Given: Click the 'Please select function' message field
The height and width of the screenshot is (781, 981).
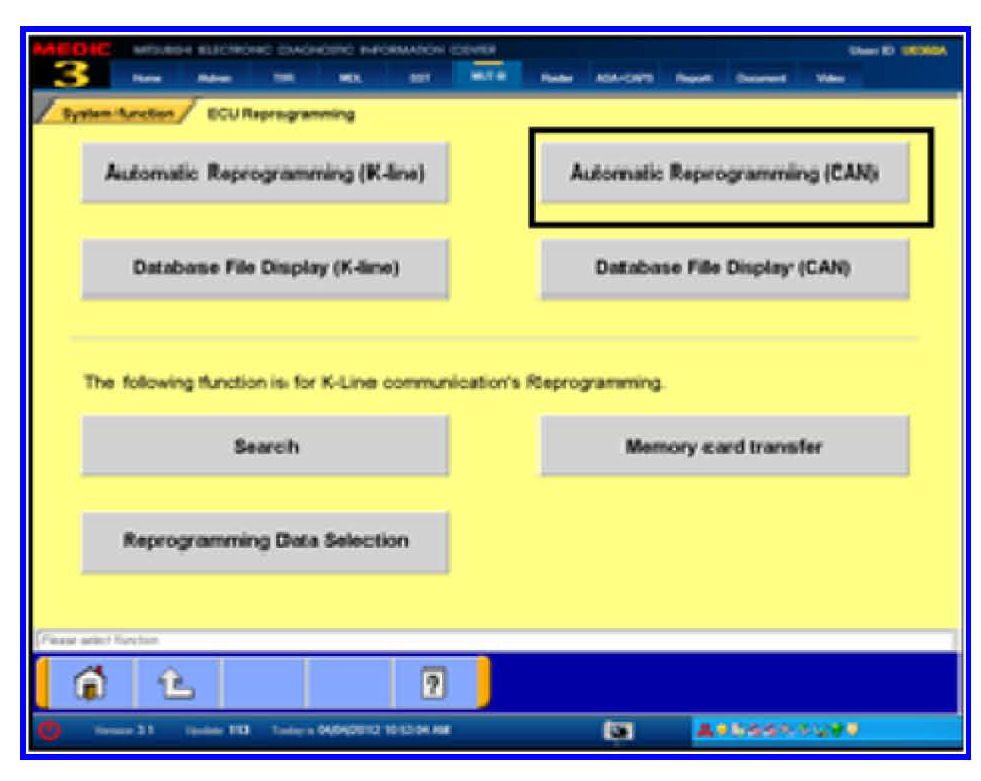Looking at the screenshot, I should (x=495, y=639).
